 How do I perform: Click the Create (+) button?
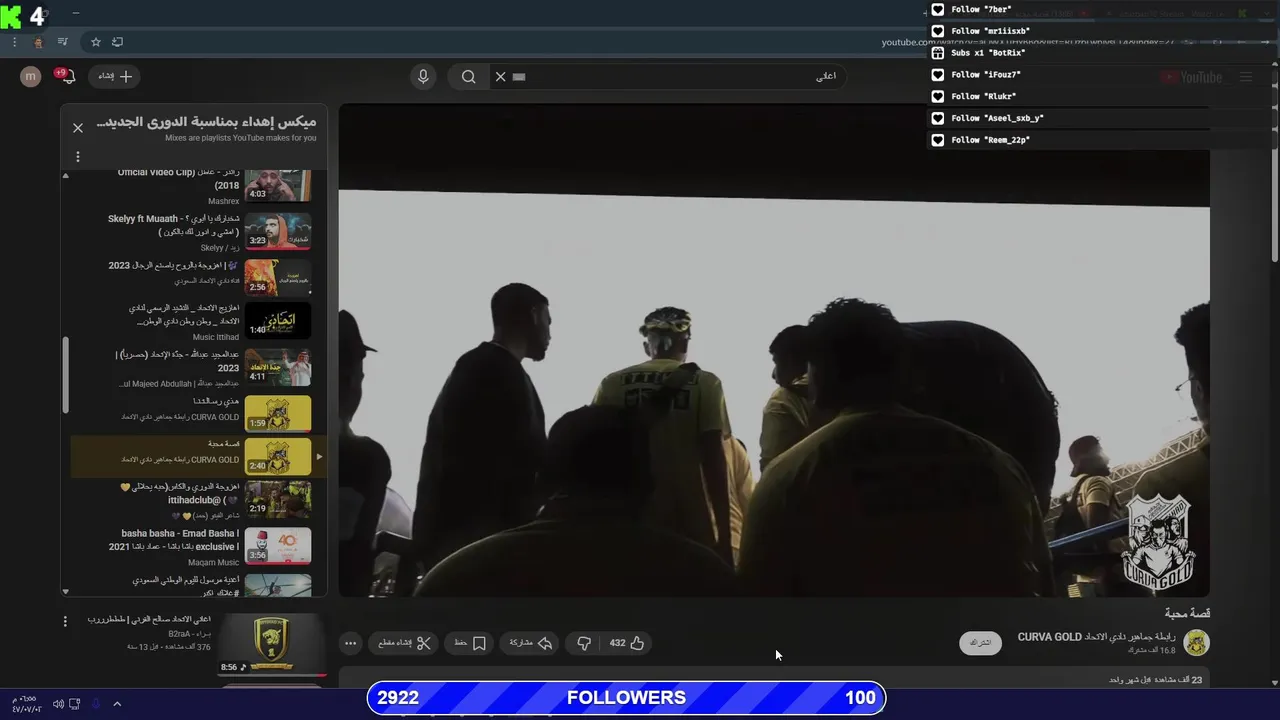pyautogui.click(x=115, y=76)
